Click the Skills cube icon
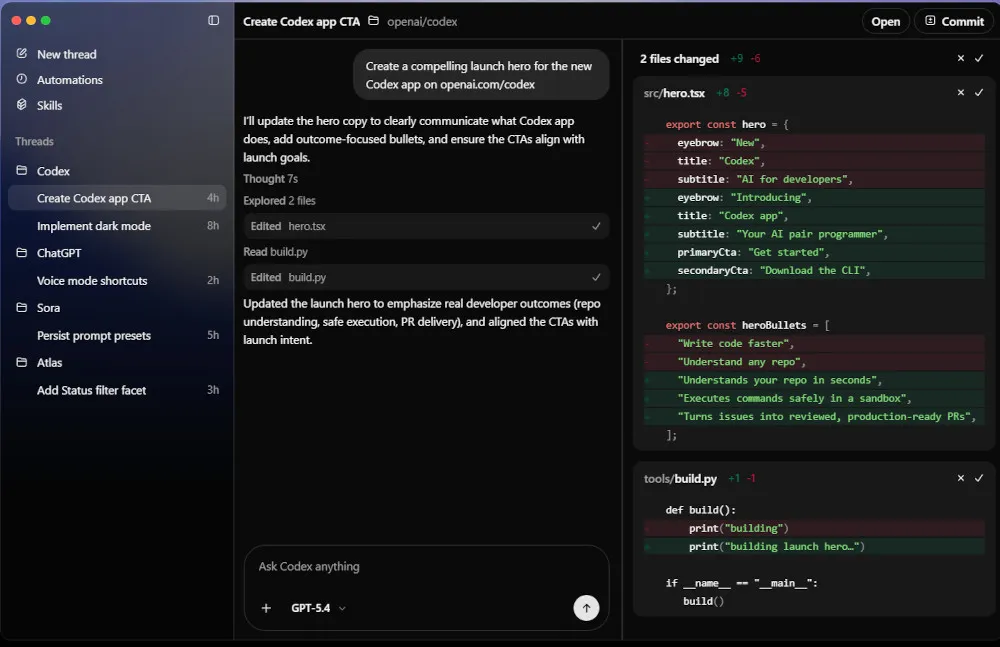The width and height of the screenshot is (1000, 647). [22, 105]
